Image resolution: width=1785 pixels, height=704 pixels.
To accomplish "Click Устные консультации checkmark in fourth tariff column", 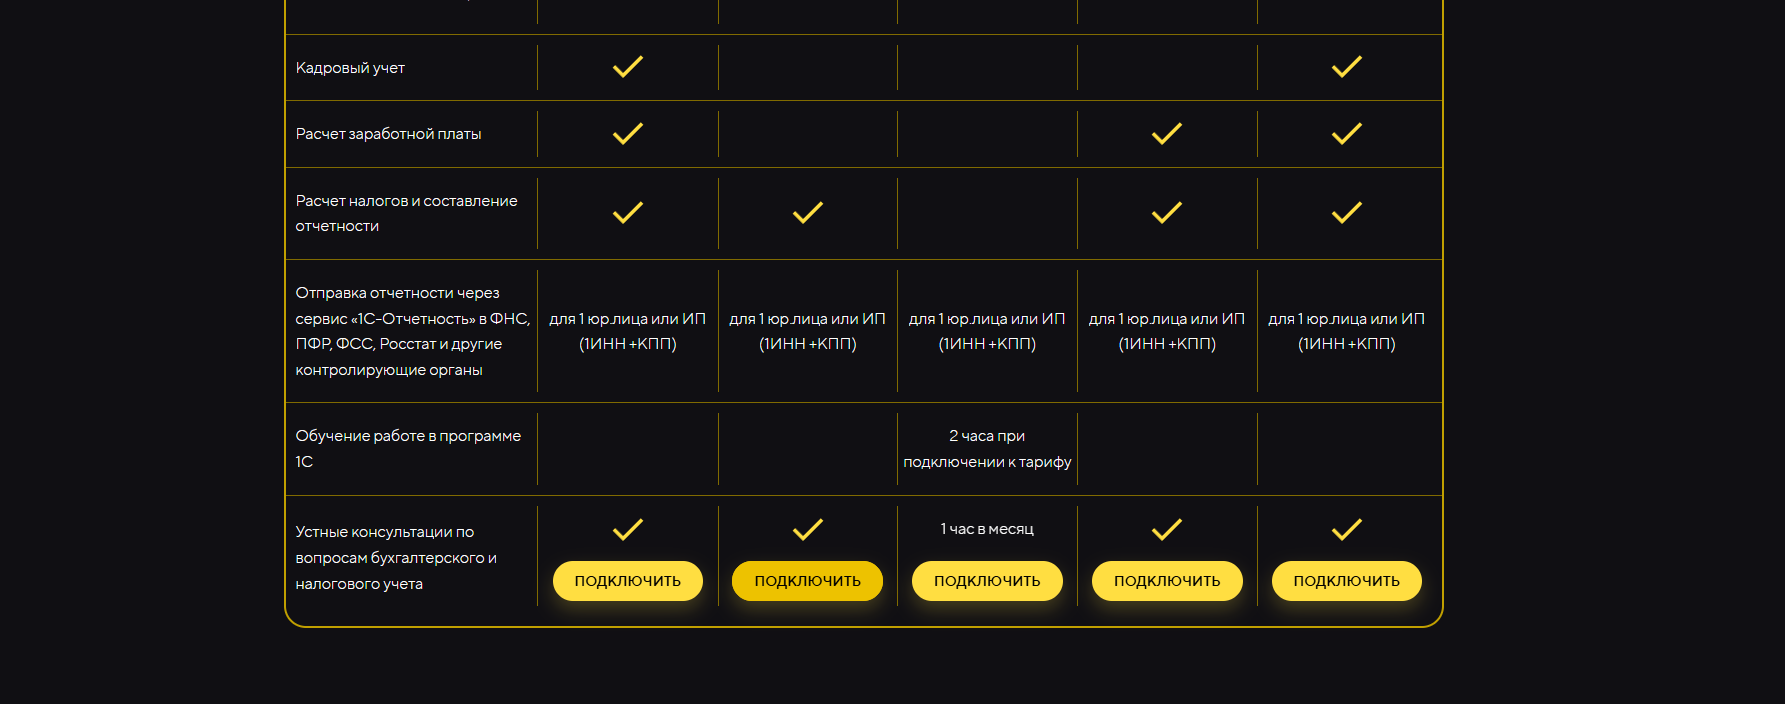I will (1166, 529).
